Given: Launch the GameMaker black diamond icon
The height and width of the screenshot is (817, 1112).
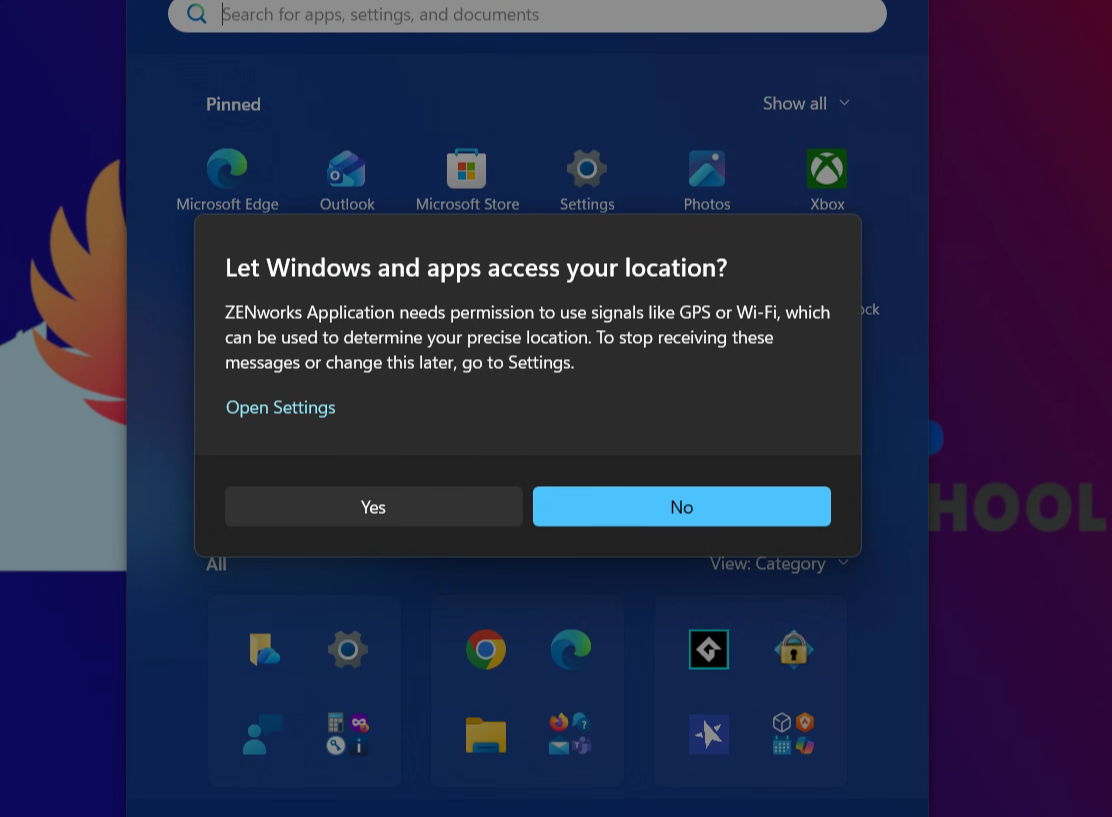Looking at the screenshot, I should (x=708, y=649).
